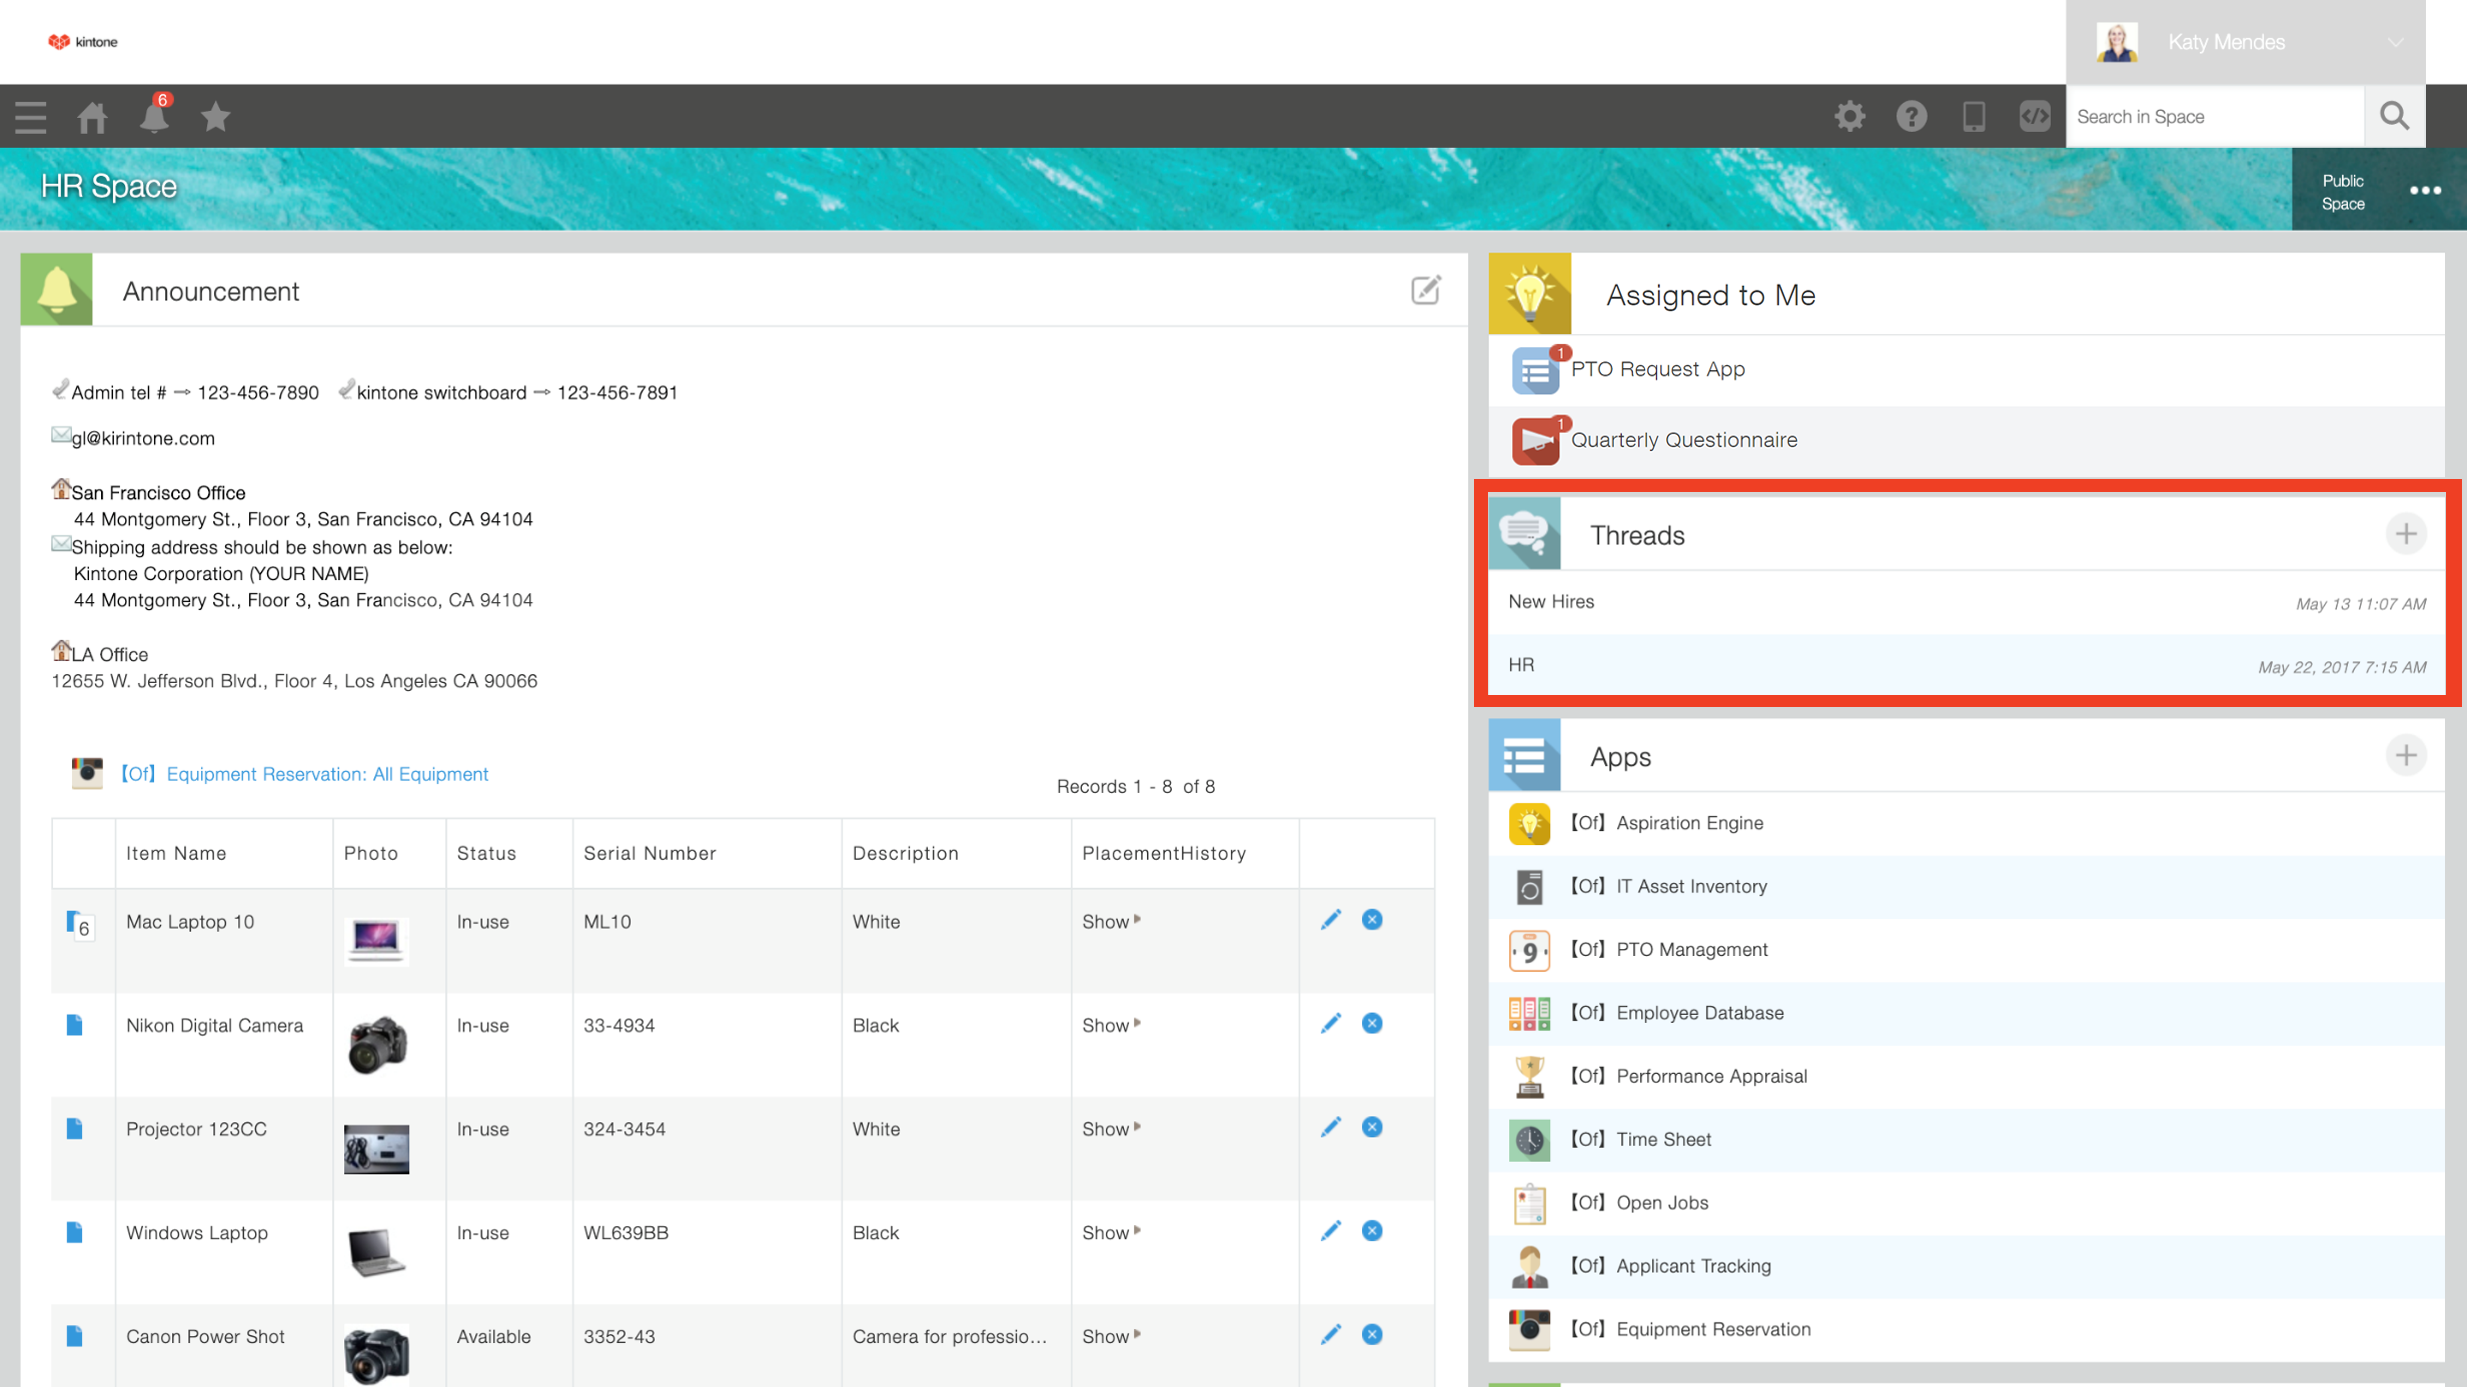Viewport: 2467px width, 1387px height.
Task: Edit the Announcement section
Action: 1425,290
